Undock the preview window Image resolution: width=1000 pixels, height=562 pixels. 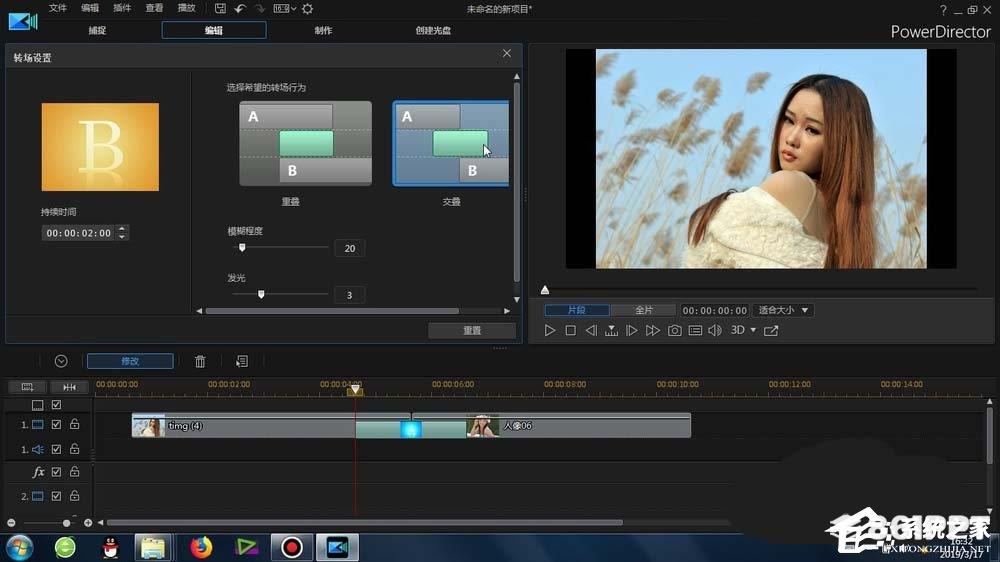(771, 330)
